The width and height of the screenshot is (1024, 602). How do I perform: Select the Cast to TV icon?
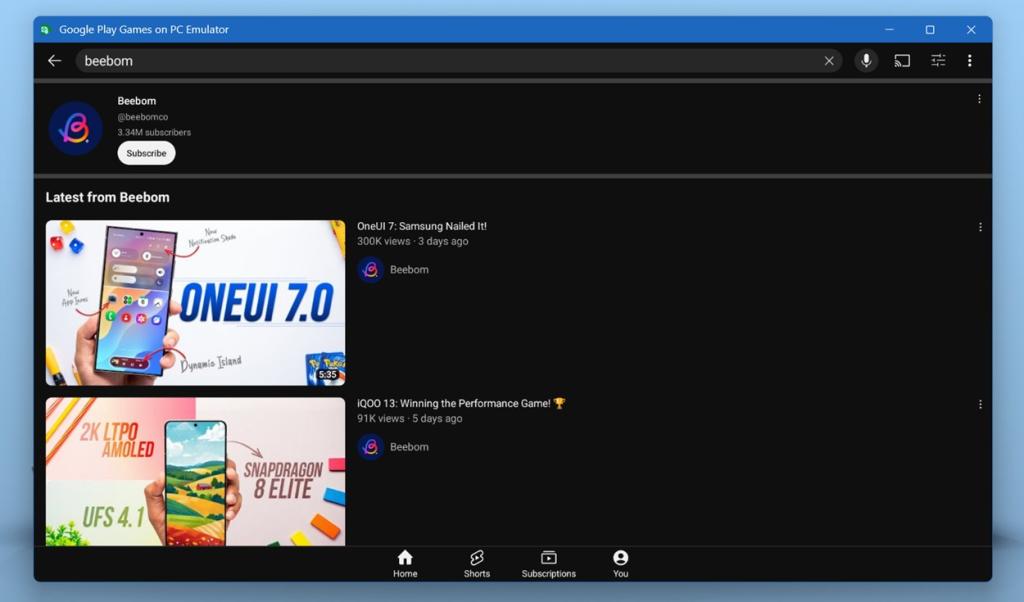pos(901,60)
